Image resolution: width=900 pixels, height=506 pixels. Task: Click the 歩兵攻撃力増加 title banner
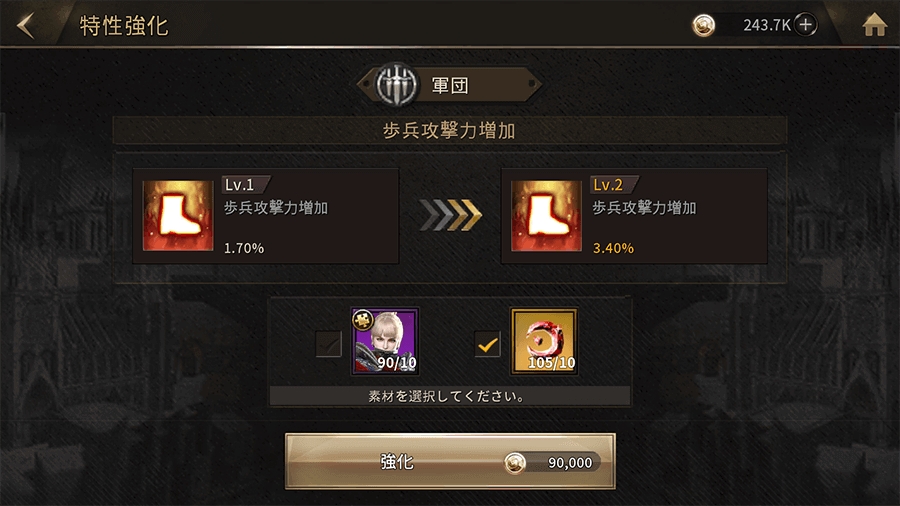(449, 131)
